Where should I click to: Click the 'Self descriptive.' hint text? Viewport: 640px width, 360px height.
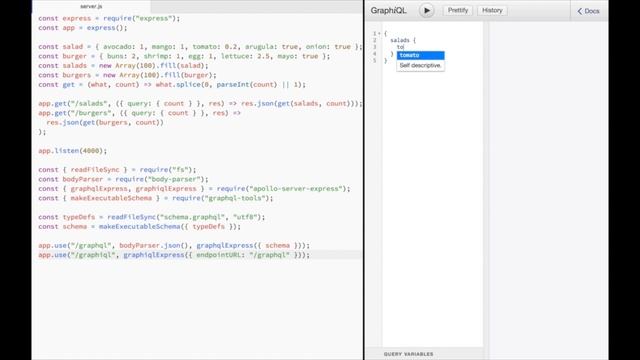click(x=420, y=65)
